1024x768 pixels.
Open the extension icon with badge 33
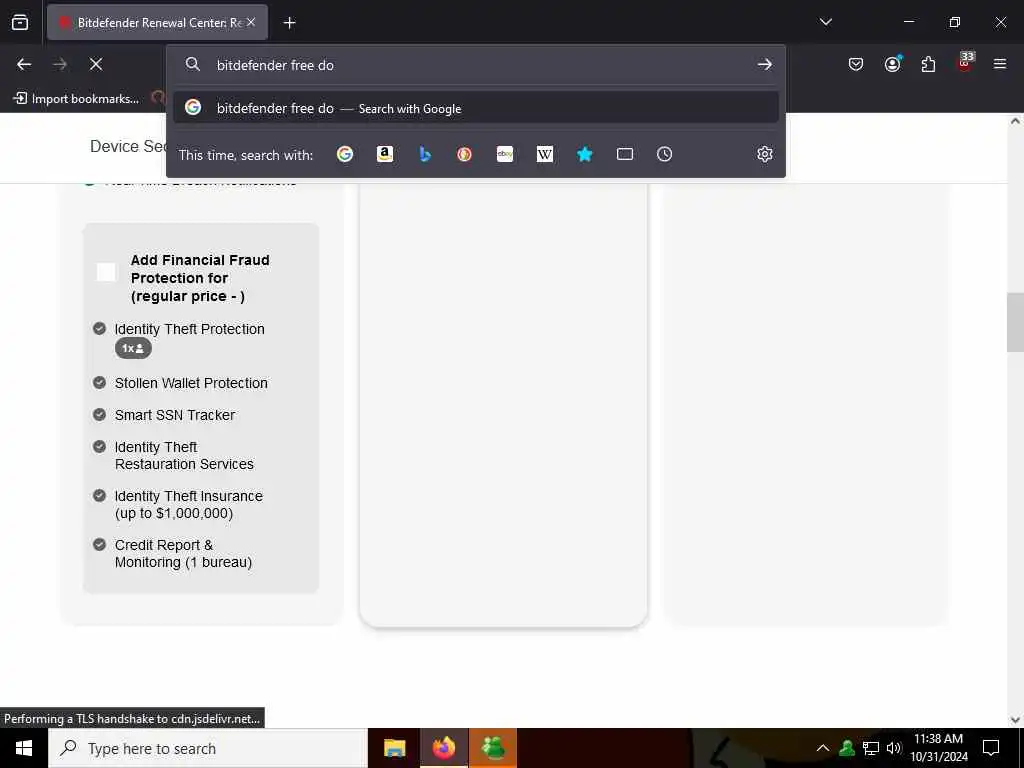pos(965,63)
